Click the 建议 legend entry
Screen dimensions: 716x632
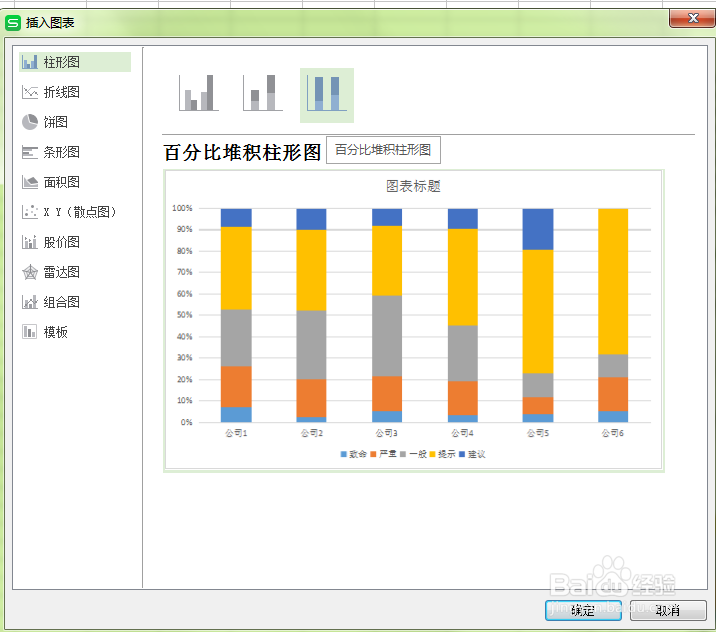472,454
